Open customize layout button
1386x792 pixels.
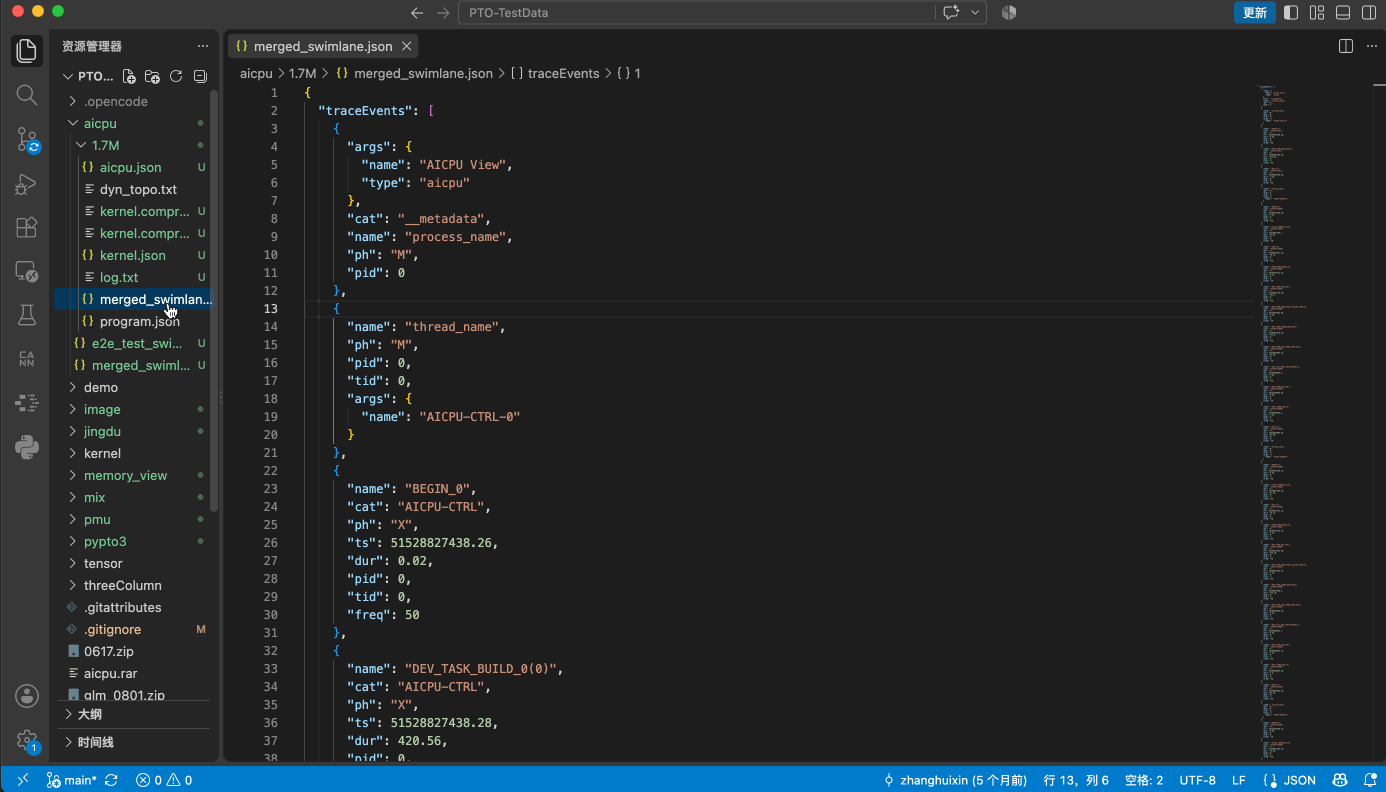[1317, 13]
